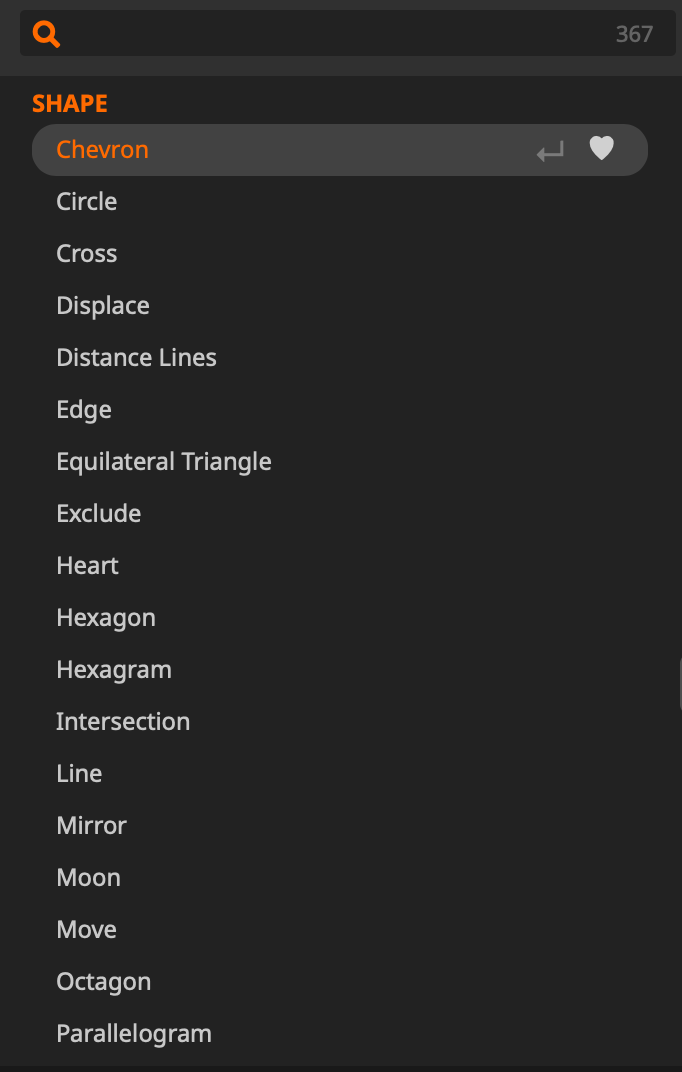Pick Moon from the shape list
The image size is (682, 1072).
pos(89,878)
